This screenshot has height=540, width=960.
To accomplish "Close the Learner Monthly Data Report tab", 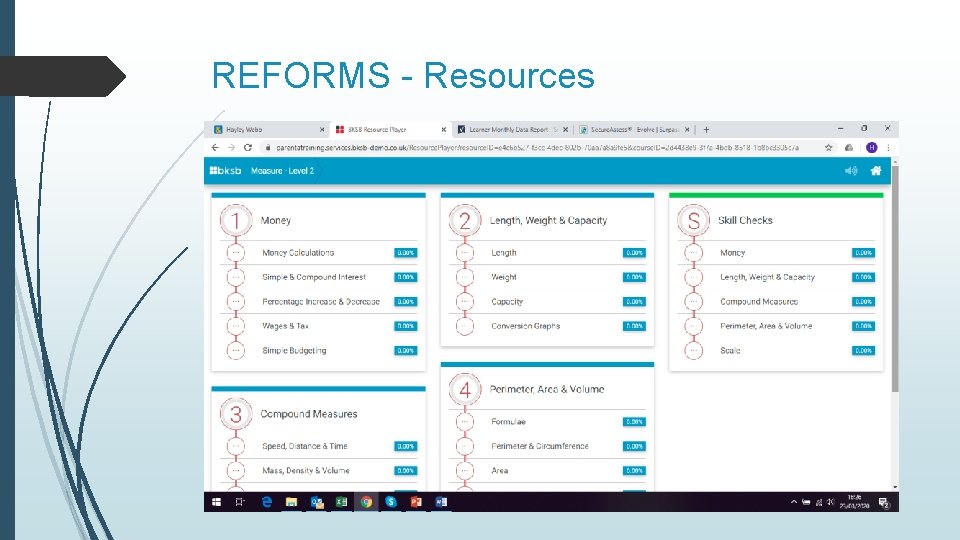I will (x=565, y=130).
